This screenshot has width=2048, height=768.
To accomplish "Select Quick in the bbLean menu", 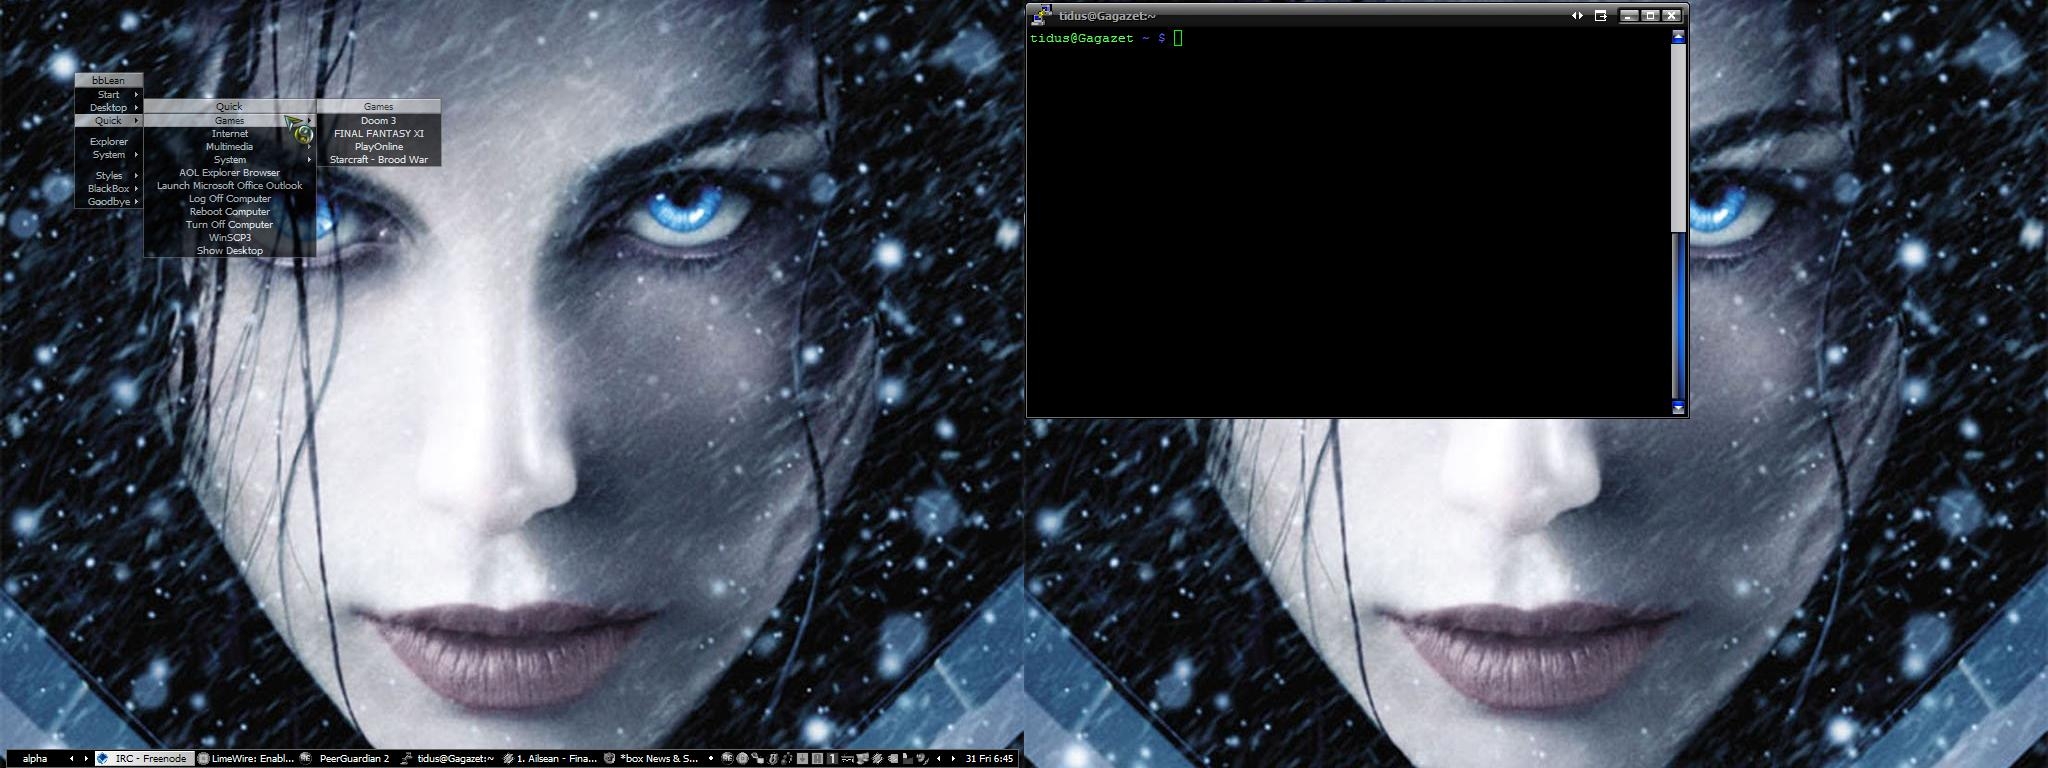I will 109,120.
